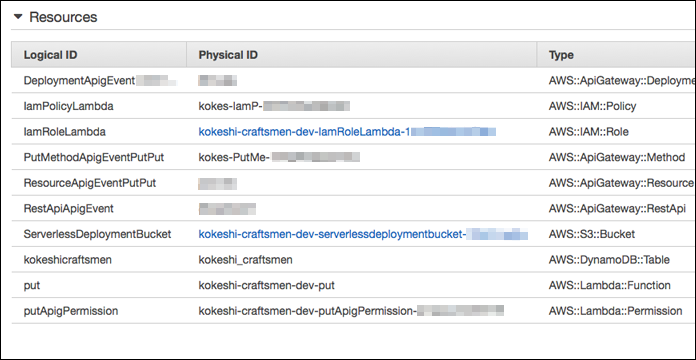
Task: Click the AWS::DynamoDB::Table type cell
Action: pos(609,260)
